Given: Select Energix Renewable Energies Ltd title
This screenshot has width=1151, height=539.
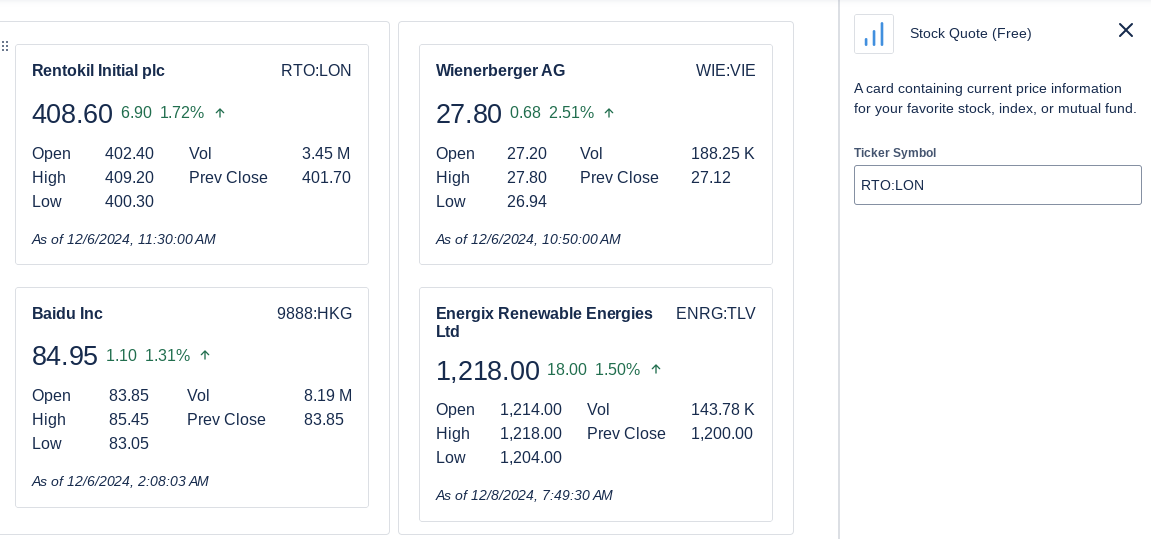Looking at the screenshot, I should pos(545,322).
